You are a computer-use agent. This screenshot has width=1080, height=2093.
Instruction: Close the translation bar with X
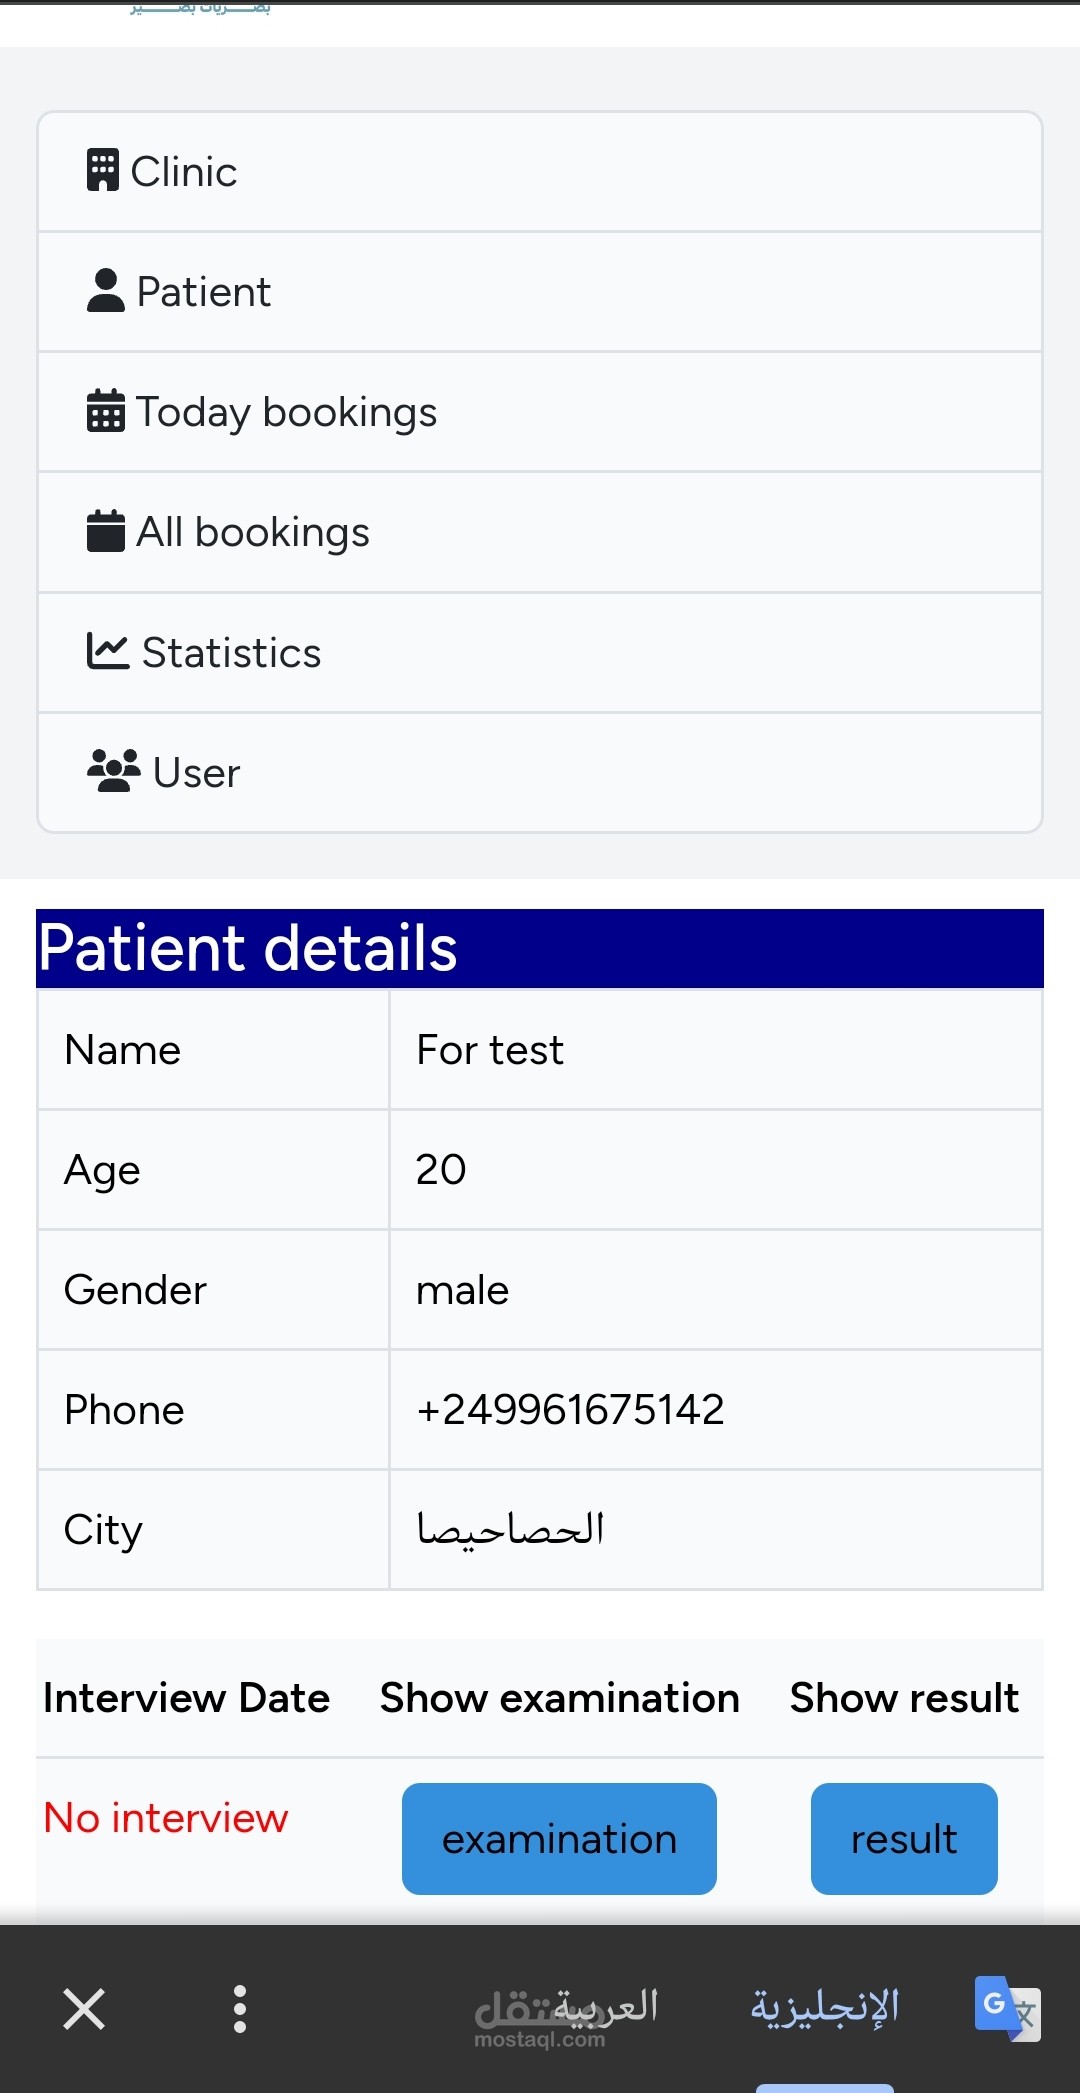point(84,2009)
